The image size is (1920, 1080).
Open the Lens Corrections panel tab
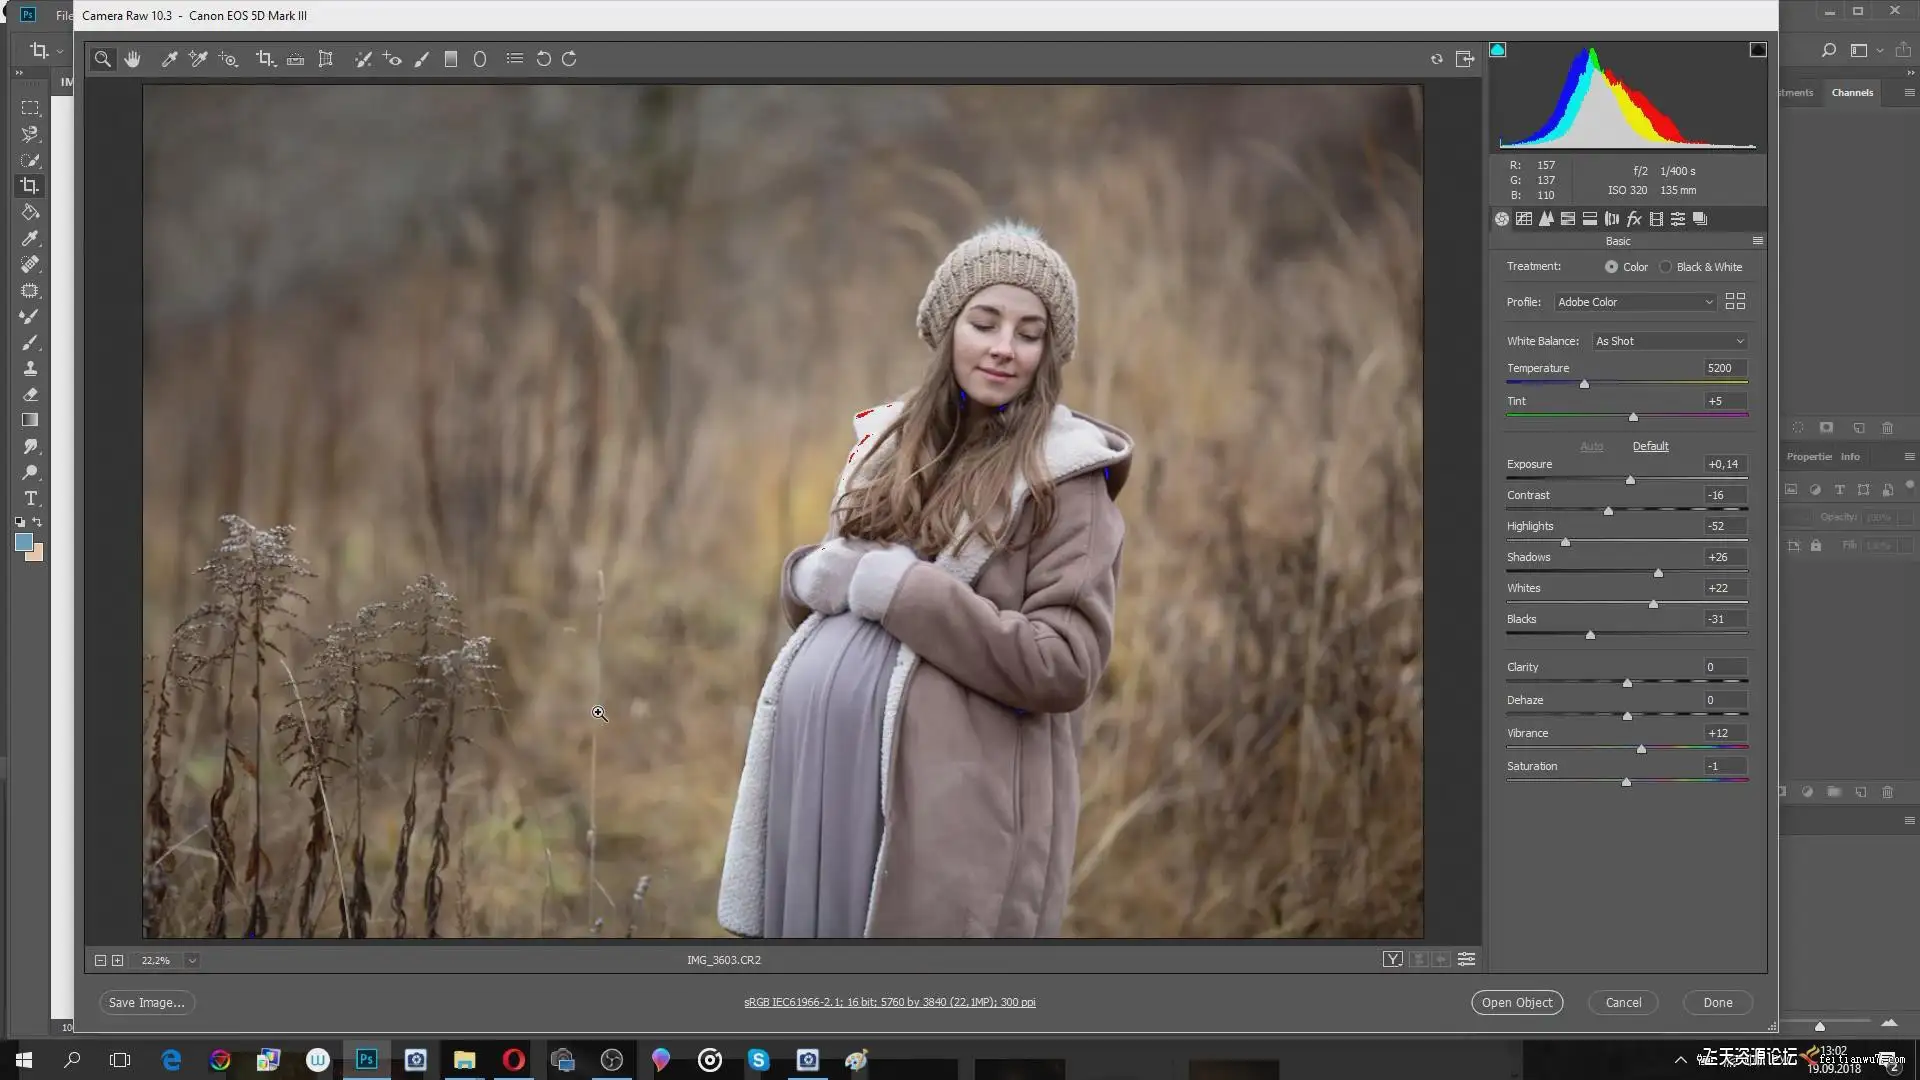(x=1612, y=219)
